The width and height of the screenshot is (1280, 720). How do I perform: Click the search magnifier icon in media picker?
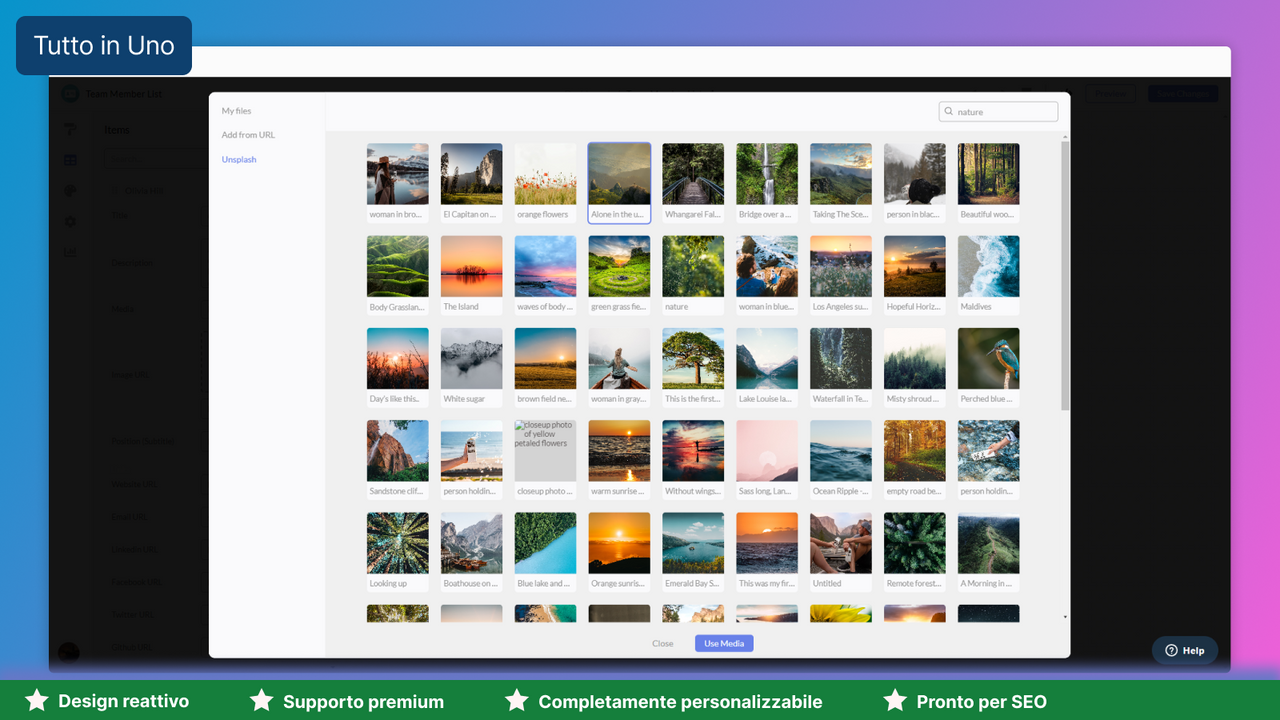coord(948,112)
